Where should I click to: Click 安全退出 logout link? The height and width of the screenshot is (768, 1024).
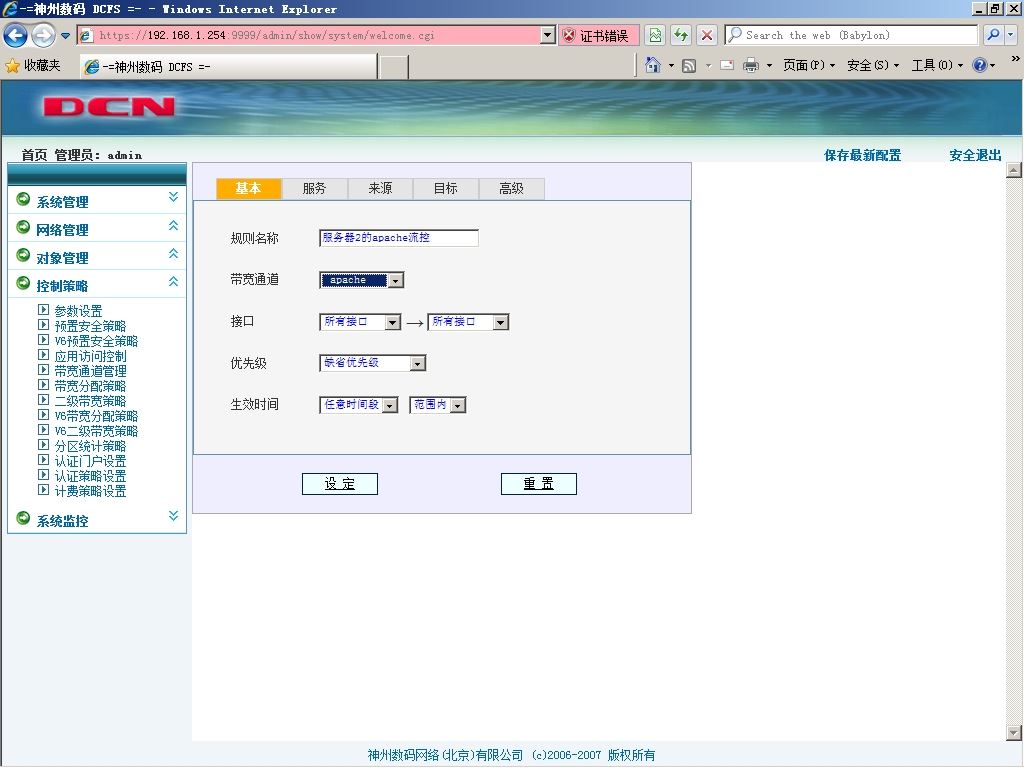[x=975, y=155]
